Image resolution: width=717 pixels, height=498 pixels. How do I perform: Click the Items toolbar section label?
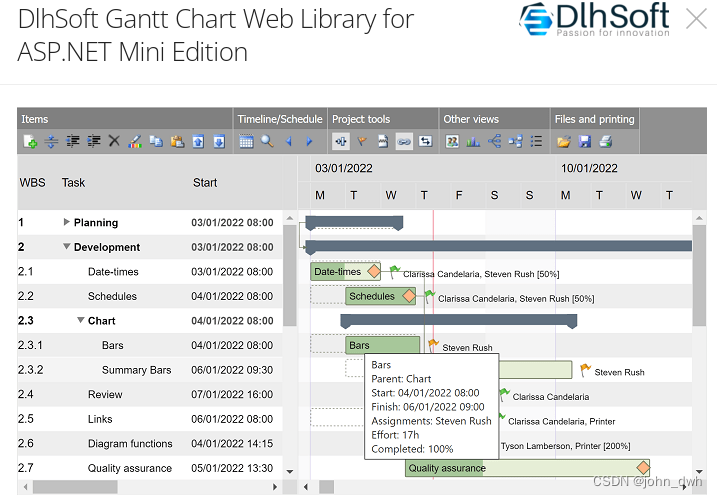click(35, 119)
